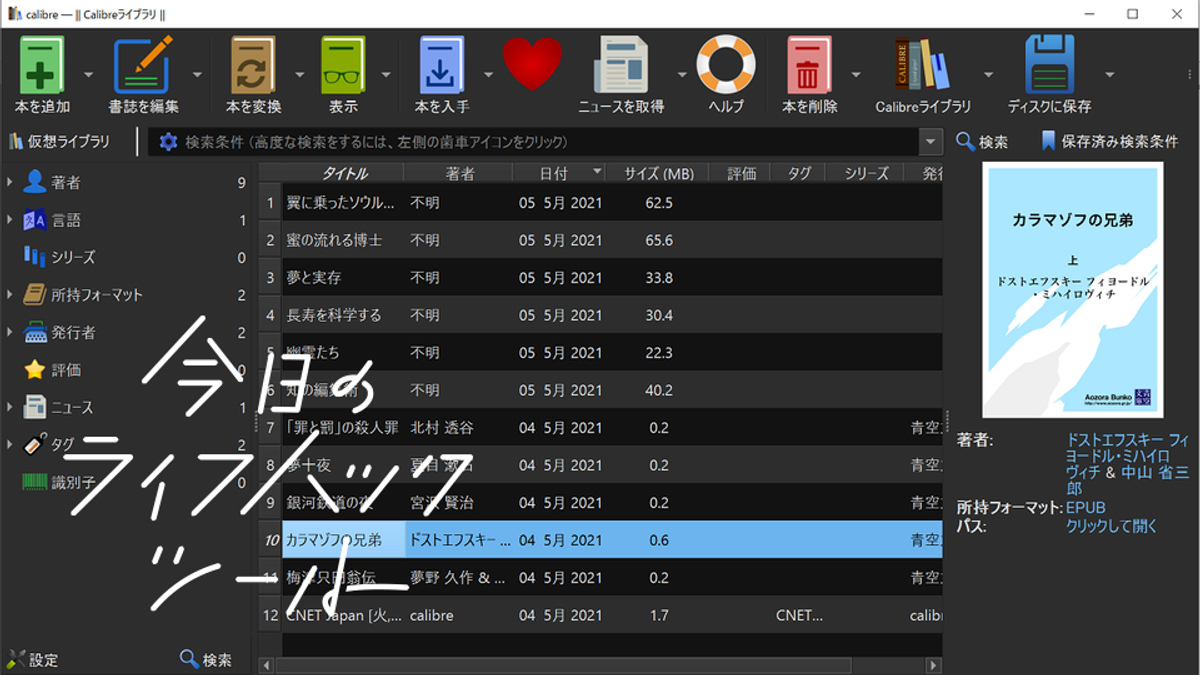
Task: Click the red heart donate icon
Action: (532, 65)
